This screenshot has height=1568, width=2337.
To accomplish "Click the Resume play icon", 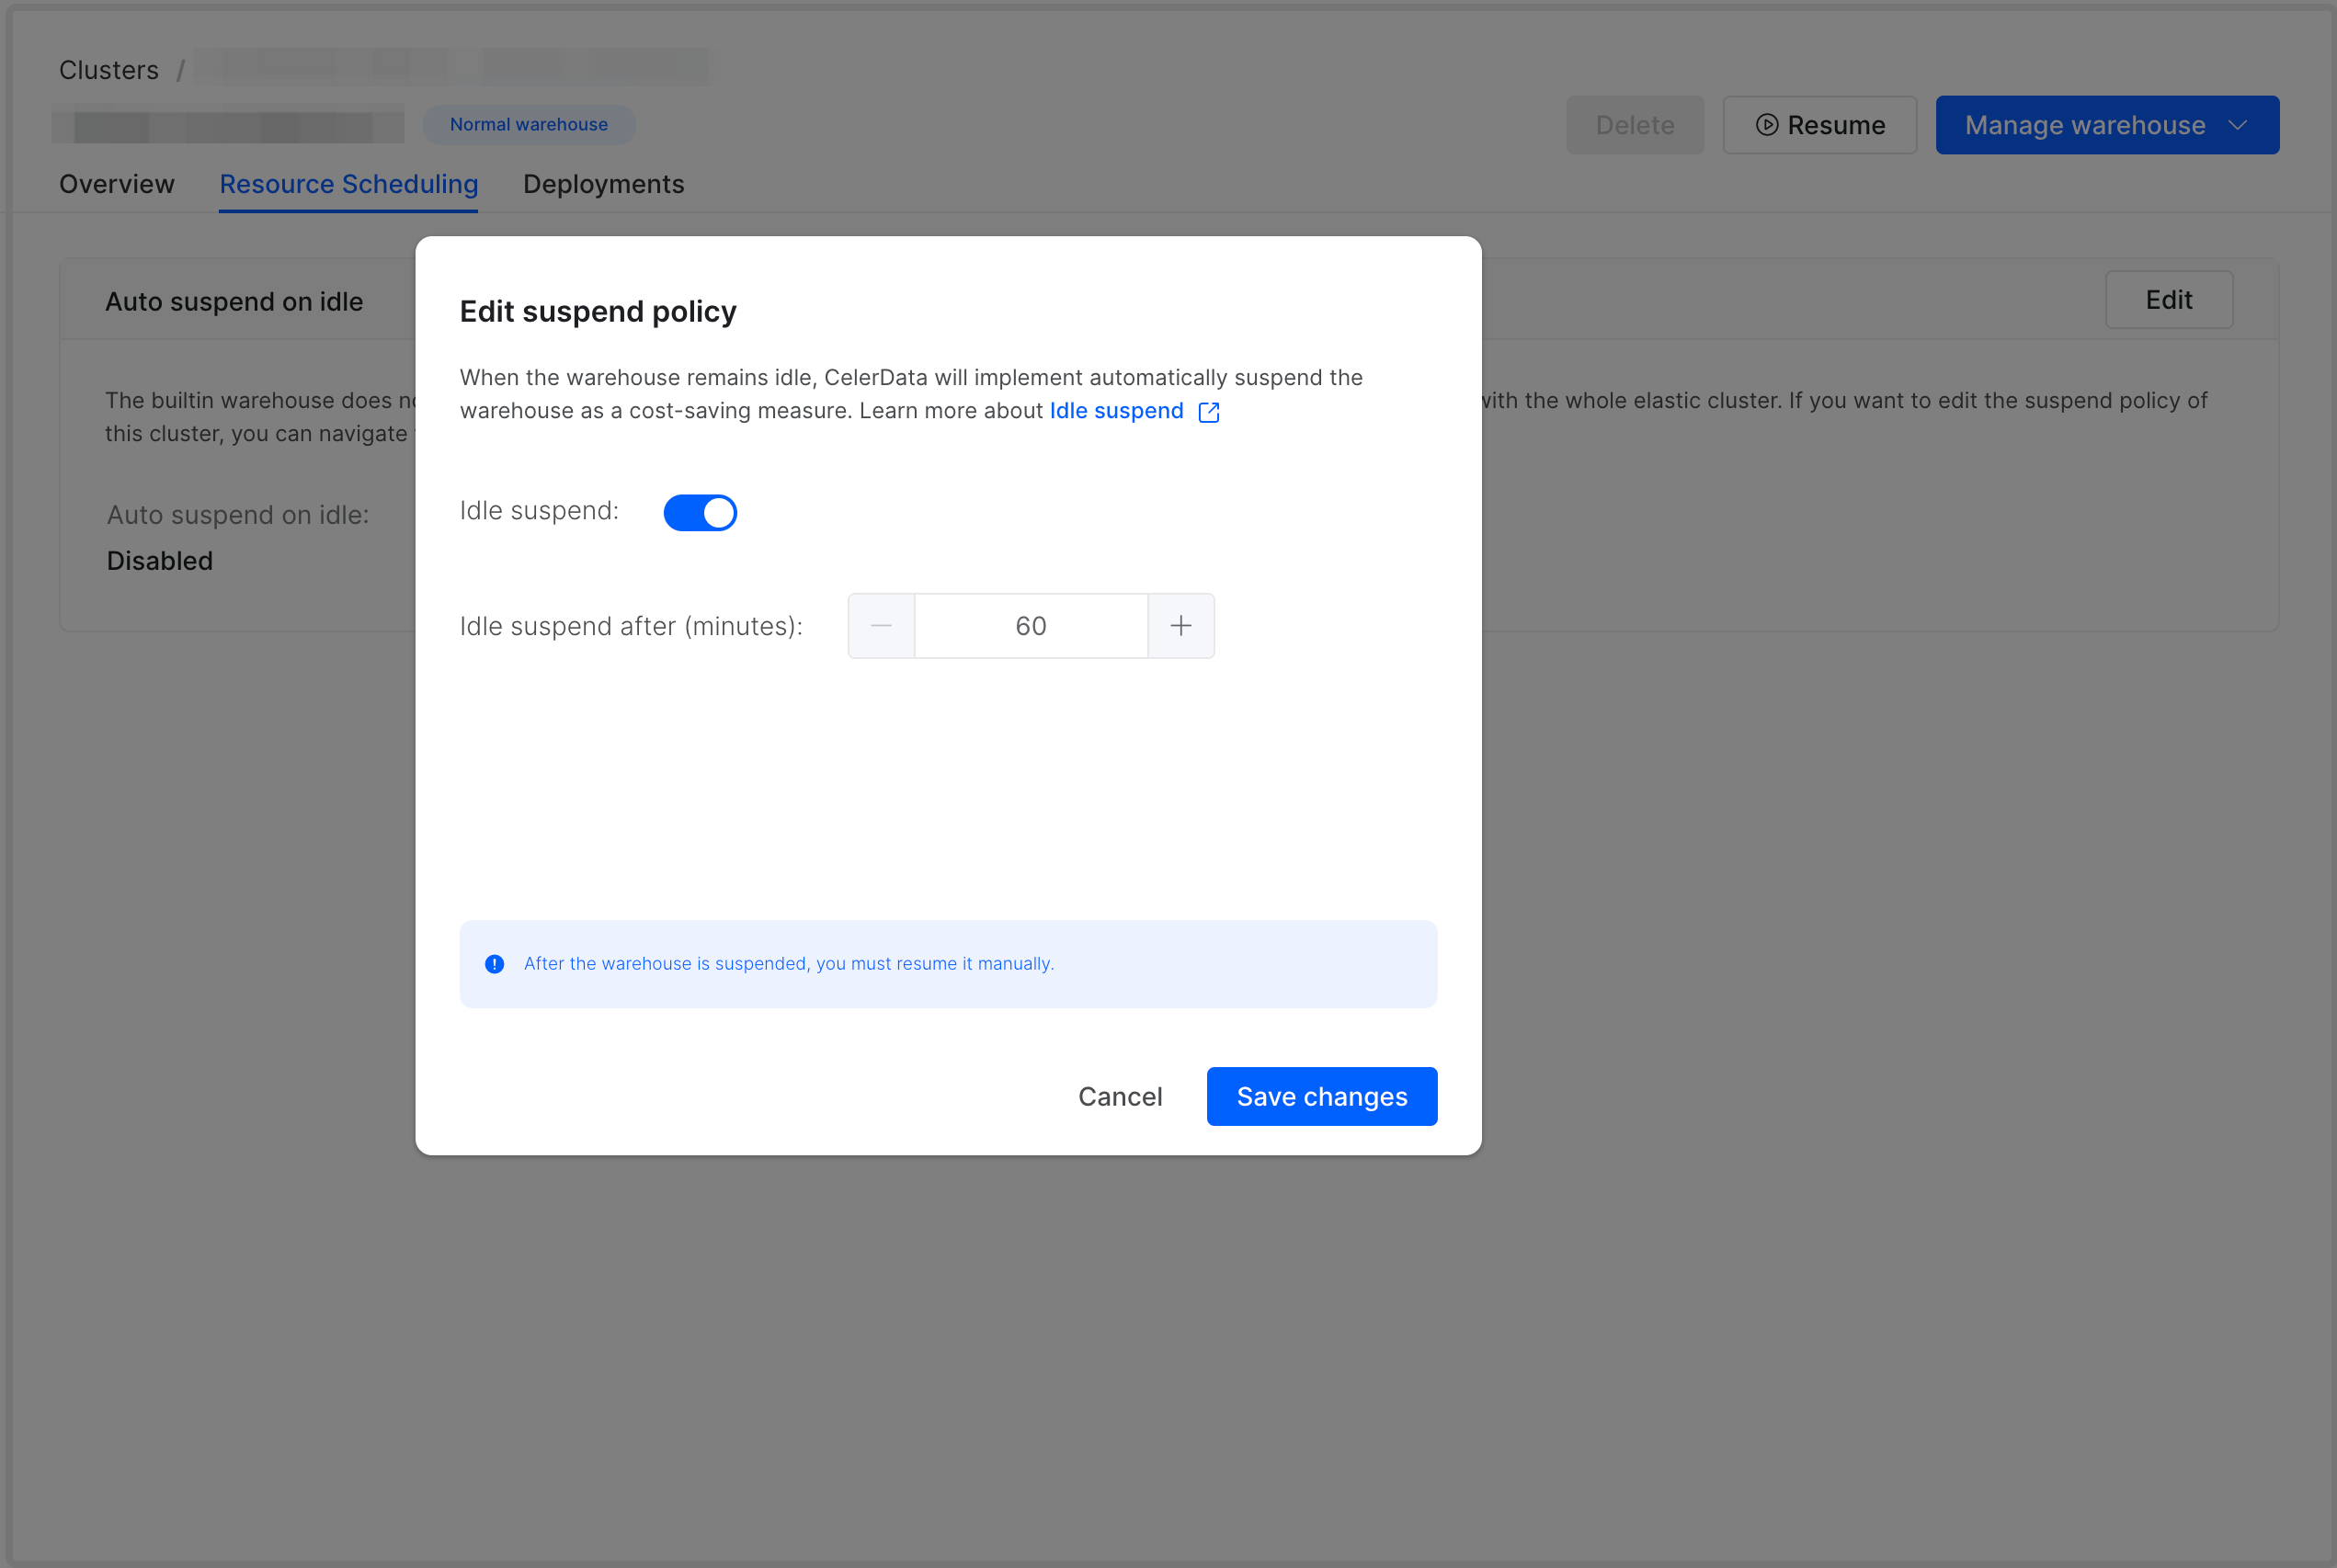I will (1767, 125).
